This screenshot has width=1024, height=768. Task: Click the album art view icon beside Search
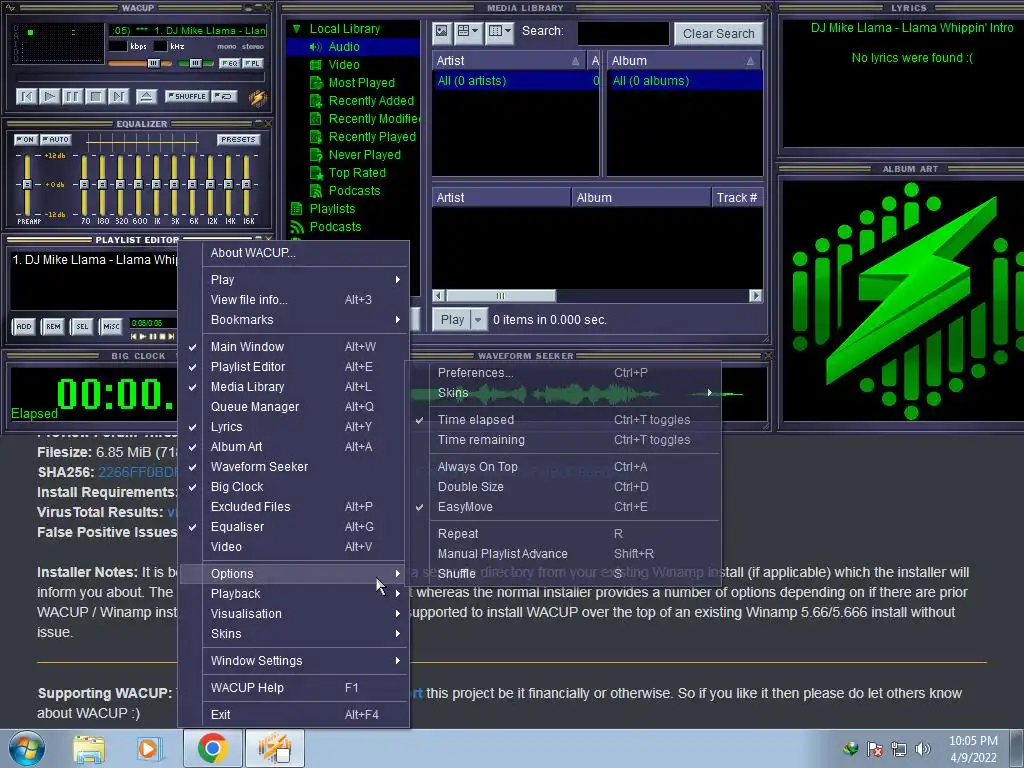click(x=442, y=31)
